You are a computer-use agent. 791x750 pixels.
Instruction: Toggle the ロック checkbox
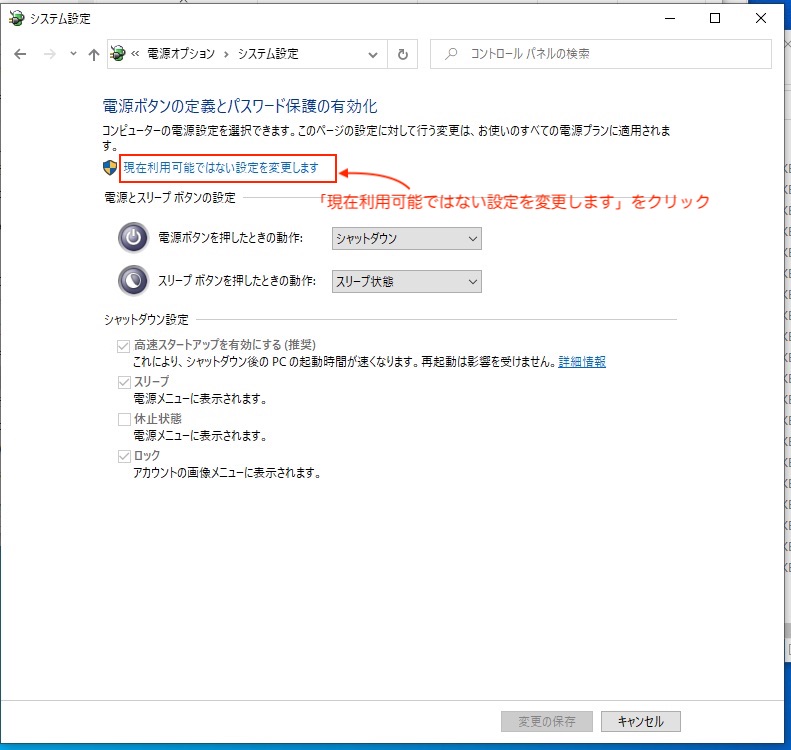[124, 456]
